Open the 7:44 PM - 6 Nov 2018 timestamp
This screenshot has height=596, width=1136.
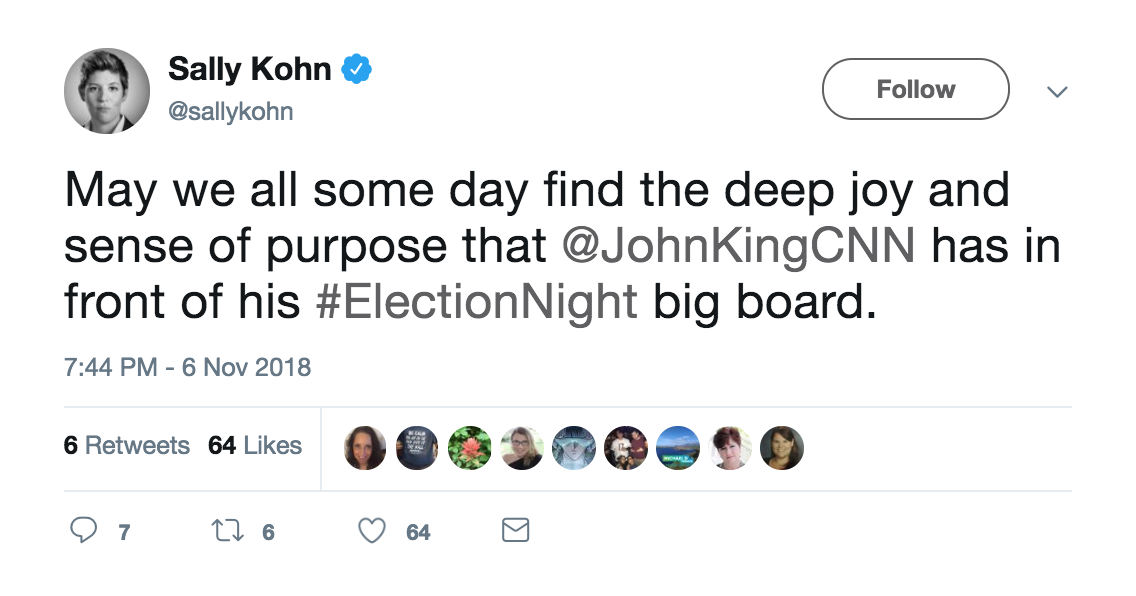click(187, 367)
